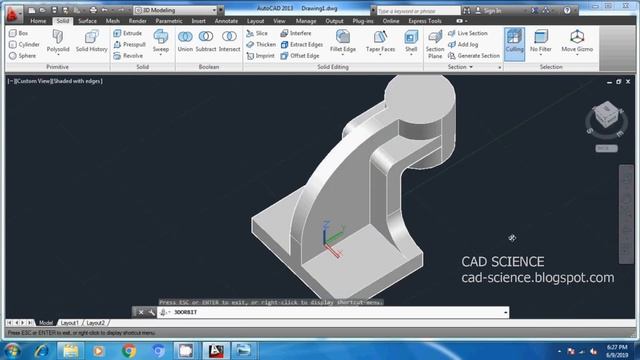
Task: Click the AutoCAD application menu button
Action: click(13, 14)
